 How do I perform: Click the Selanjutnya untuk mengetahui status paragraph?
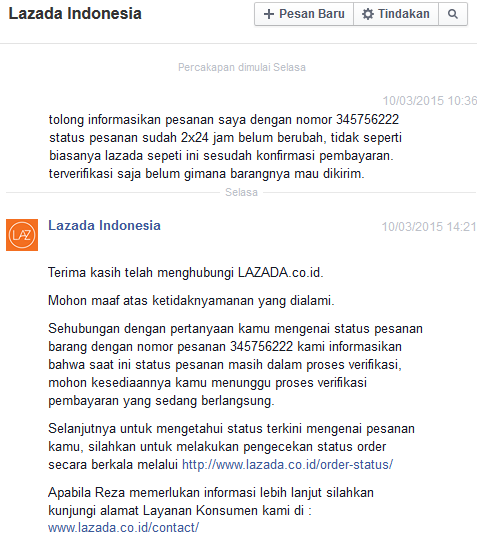[x=231, y=447]
